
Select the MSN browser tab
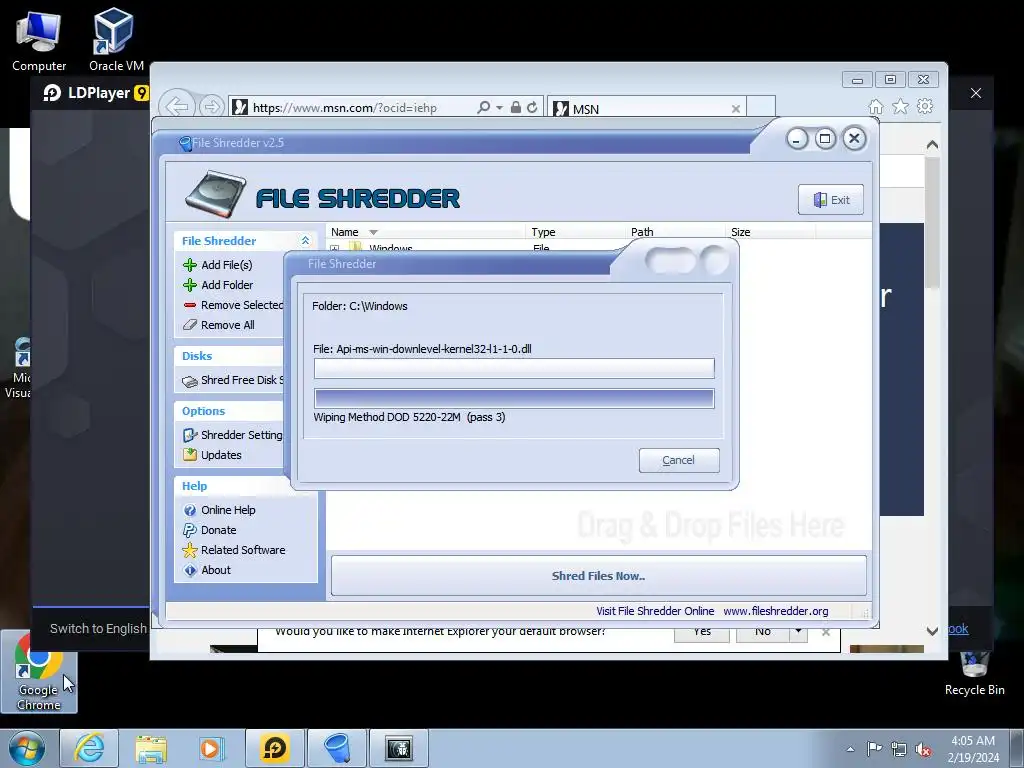(x=647, y=108)
